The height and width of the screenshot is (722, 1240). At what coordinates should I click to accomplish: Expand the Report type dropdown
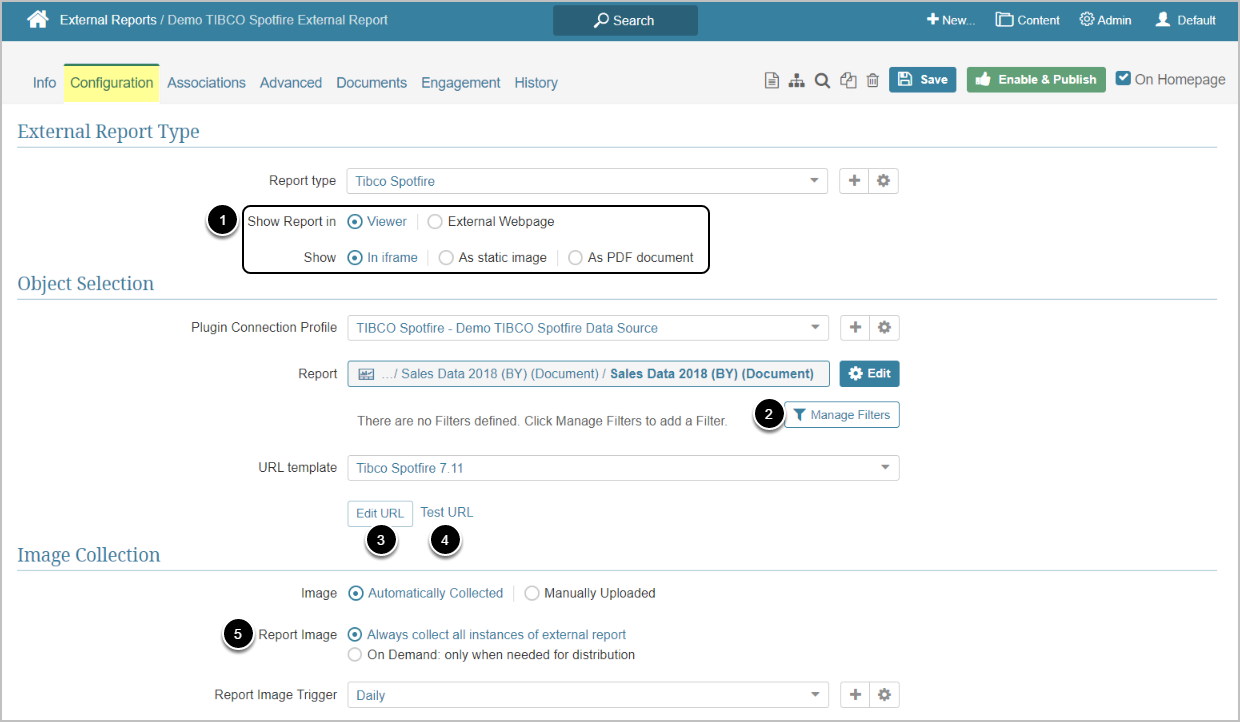(x=586, y=181)
